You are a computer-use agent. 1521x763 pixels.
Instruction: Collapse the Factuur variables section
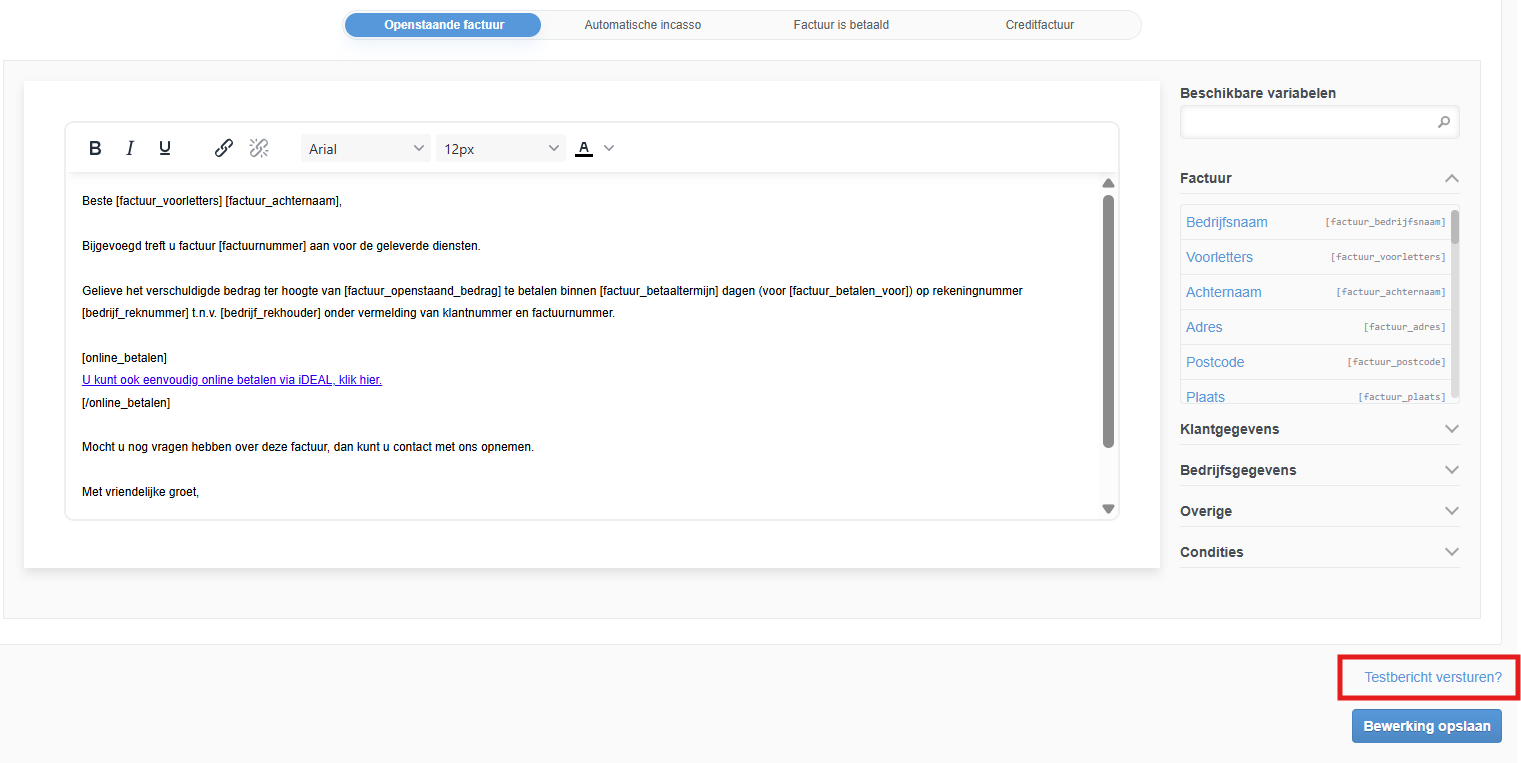coord(1451,178)
